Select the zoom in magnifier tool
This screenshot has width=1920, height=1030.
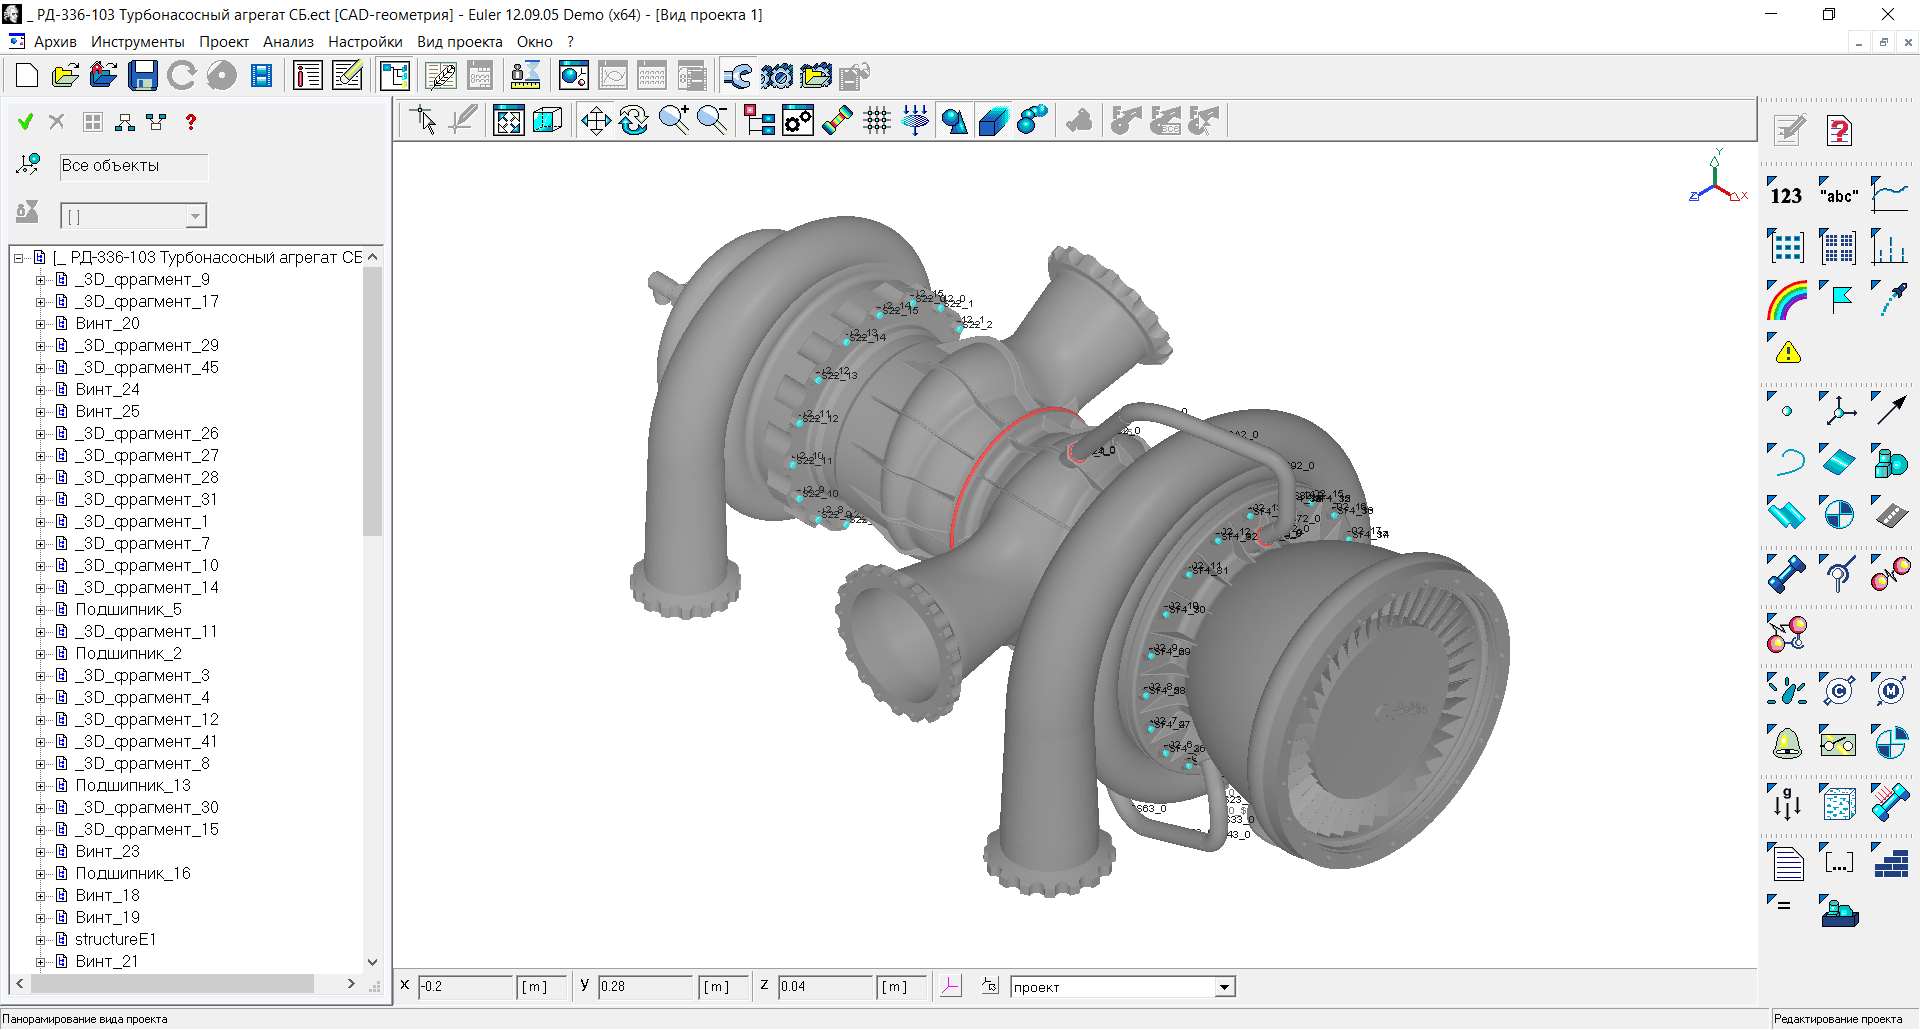pos(673,121)
